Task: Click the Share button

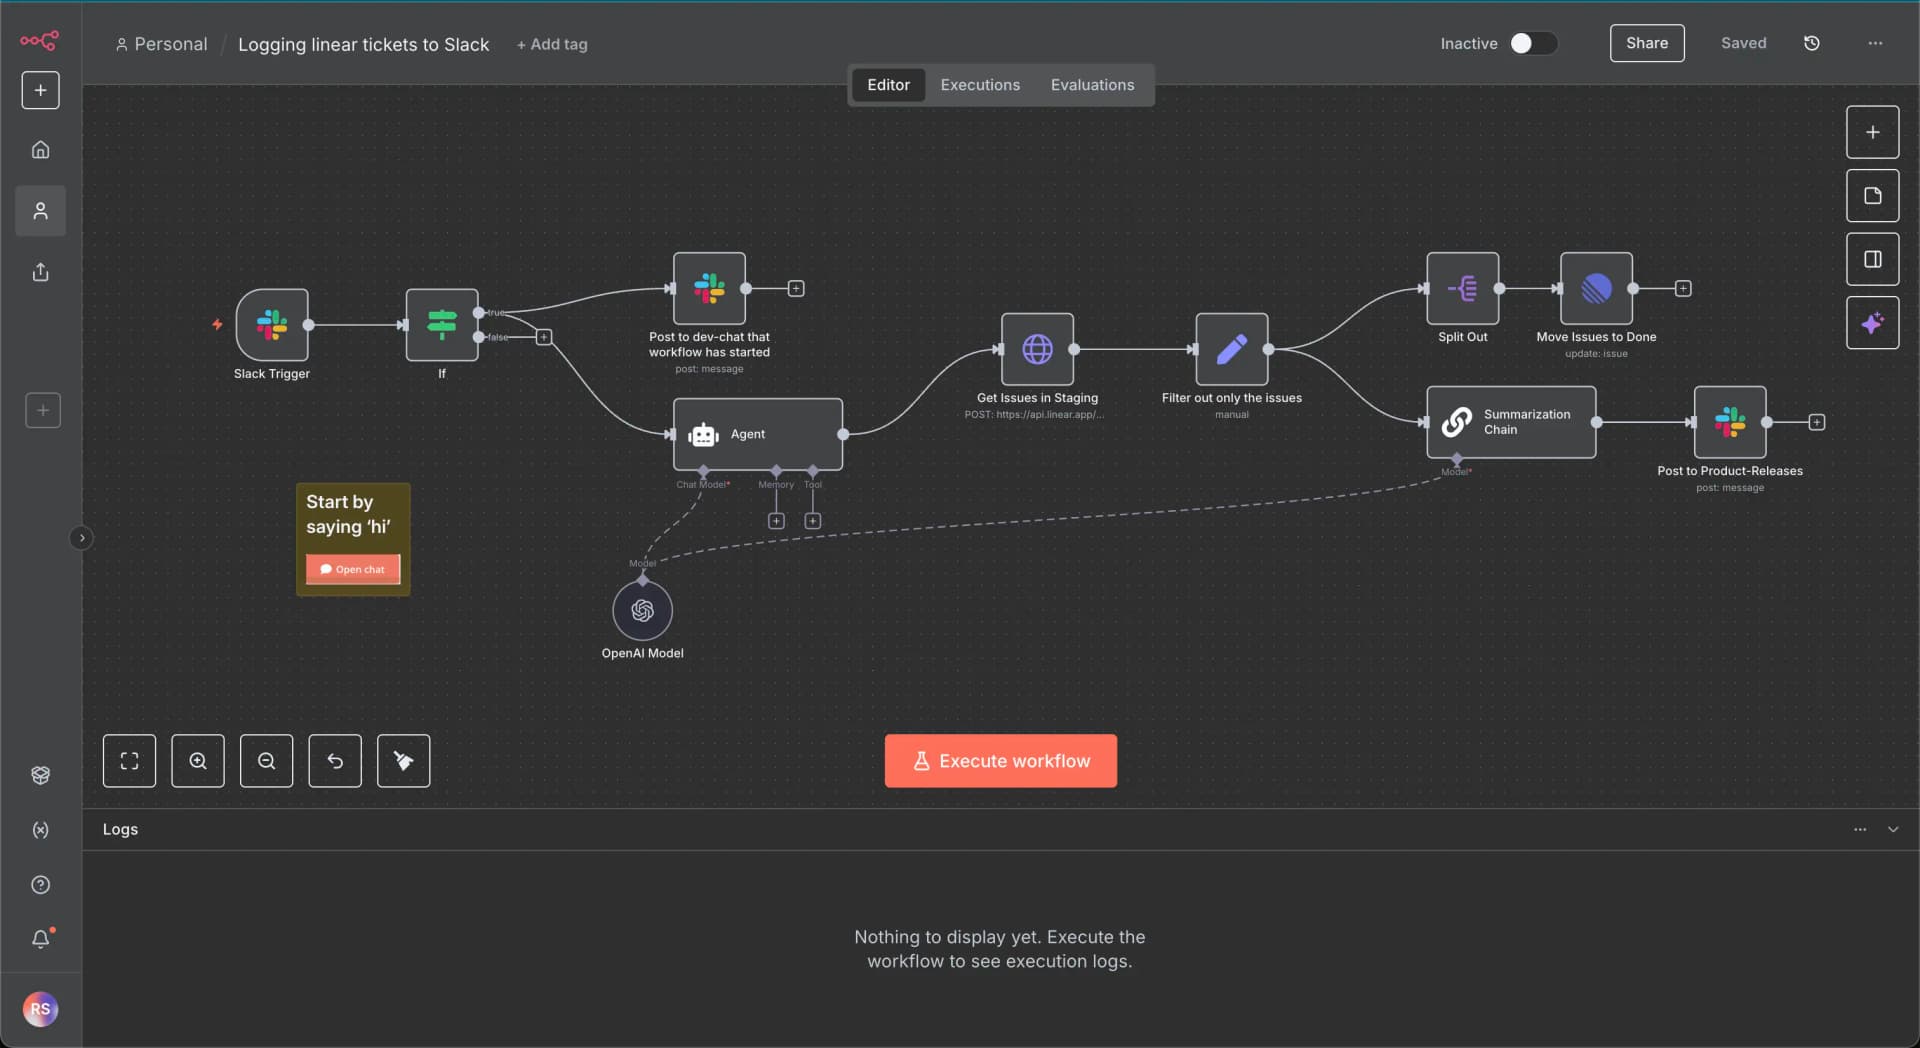Action: tap(1646, 43)
